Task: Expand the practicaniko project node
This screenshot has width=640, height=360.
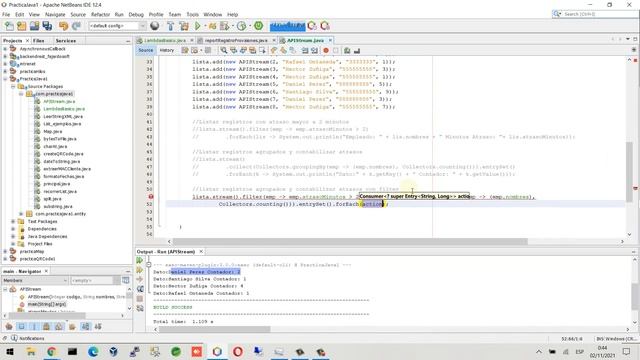Action: [x=5, y=71]
